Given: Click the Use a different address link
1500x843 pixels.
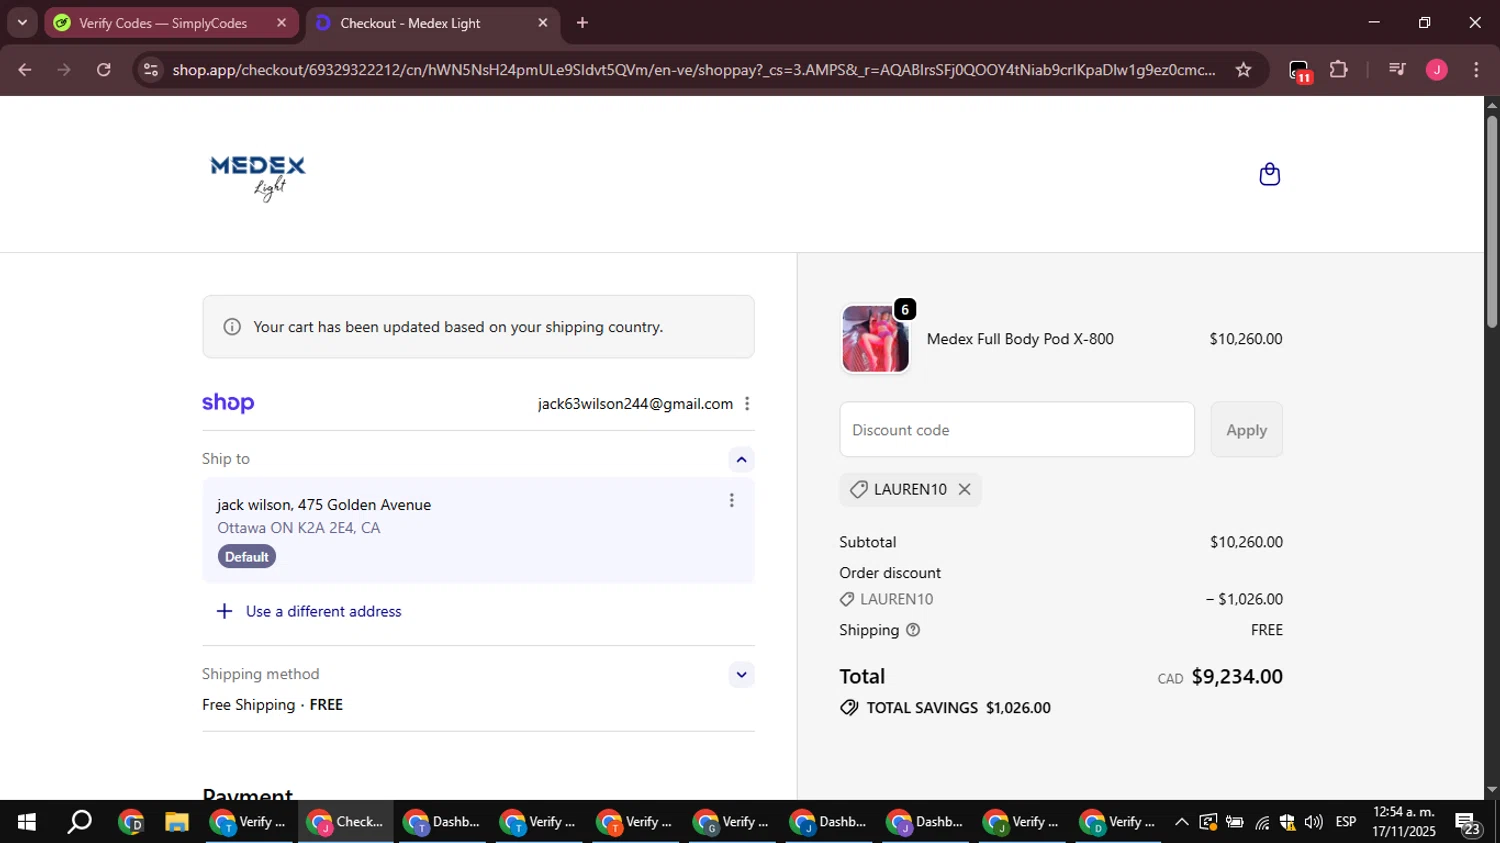Looking at the screenshot, I should (324, 611).
